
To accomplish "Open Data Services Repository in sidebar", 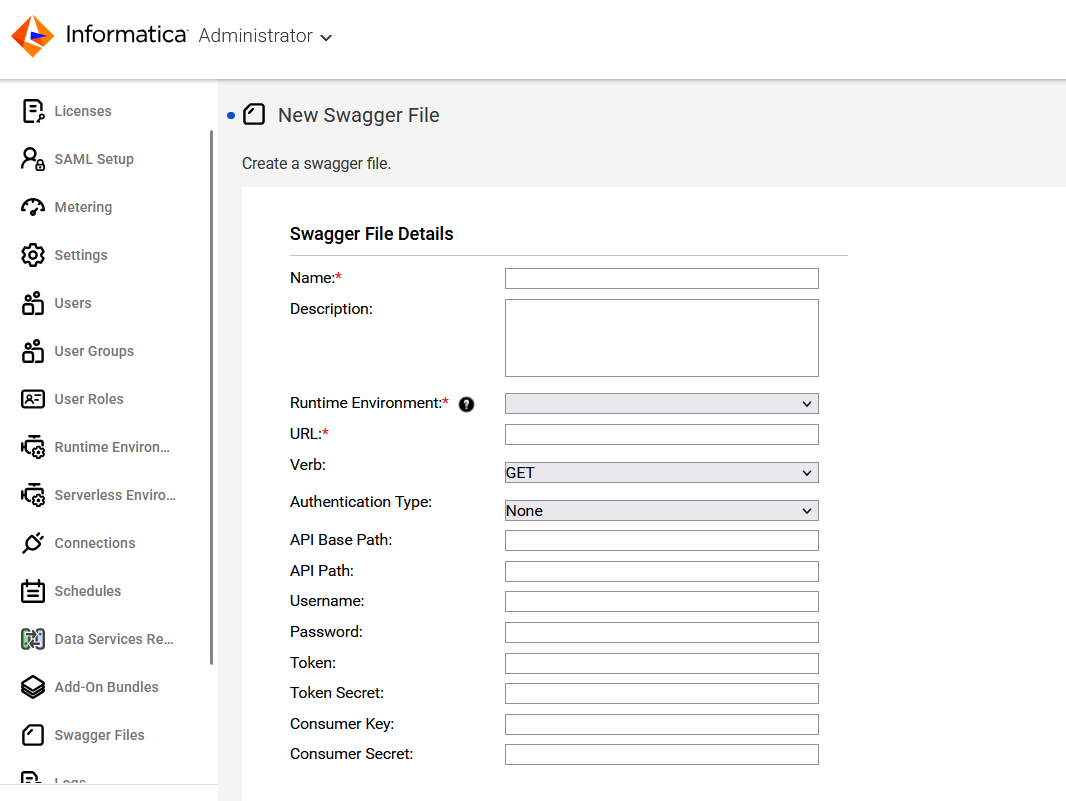I will pos(114,639).
